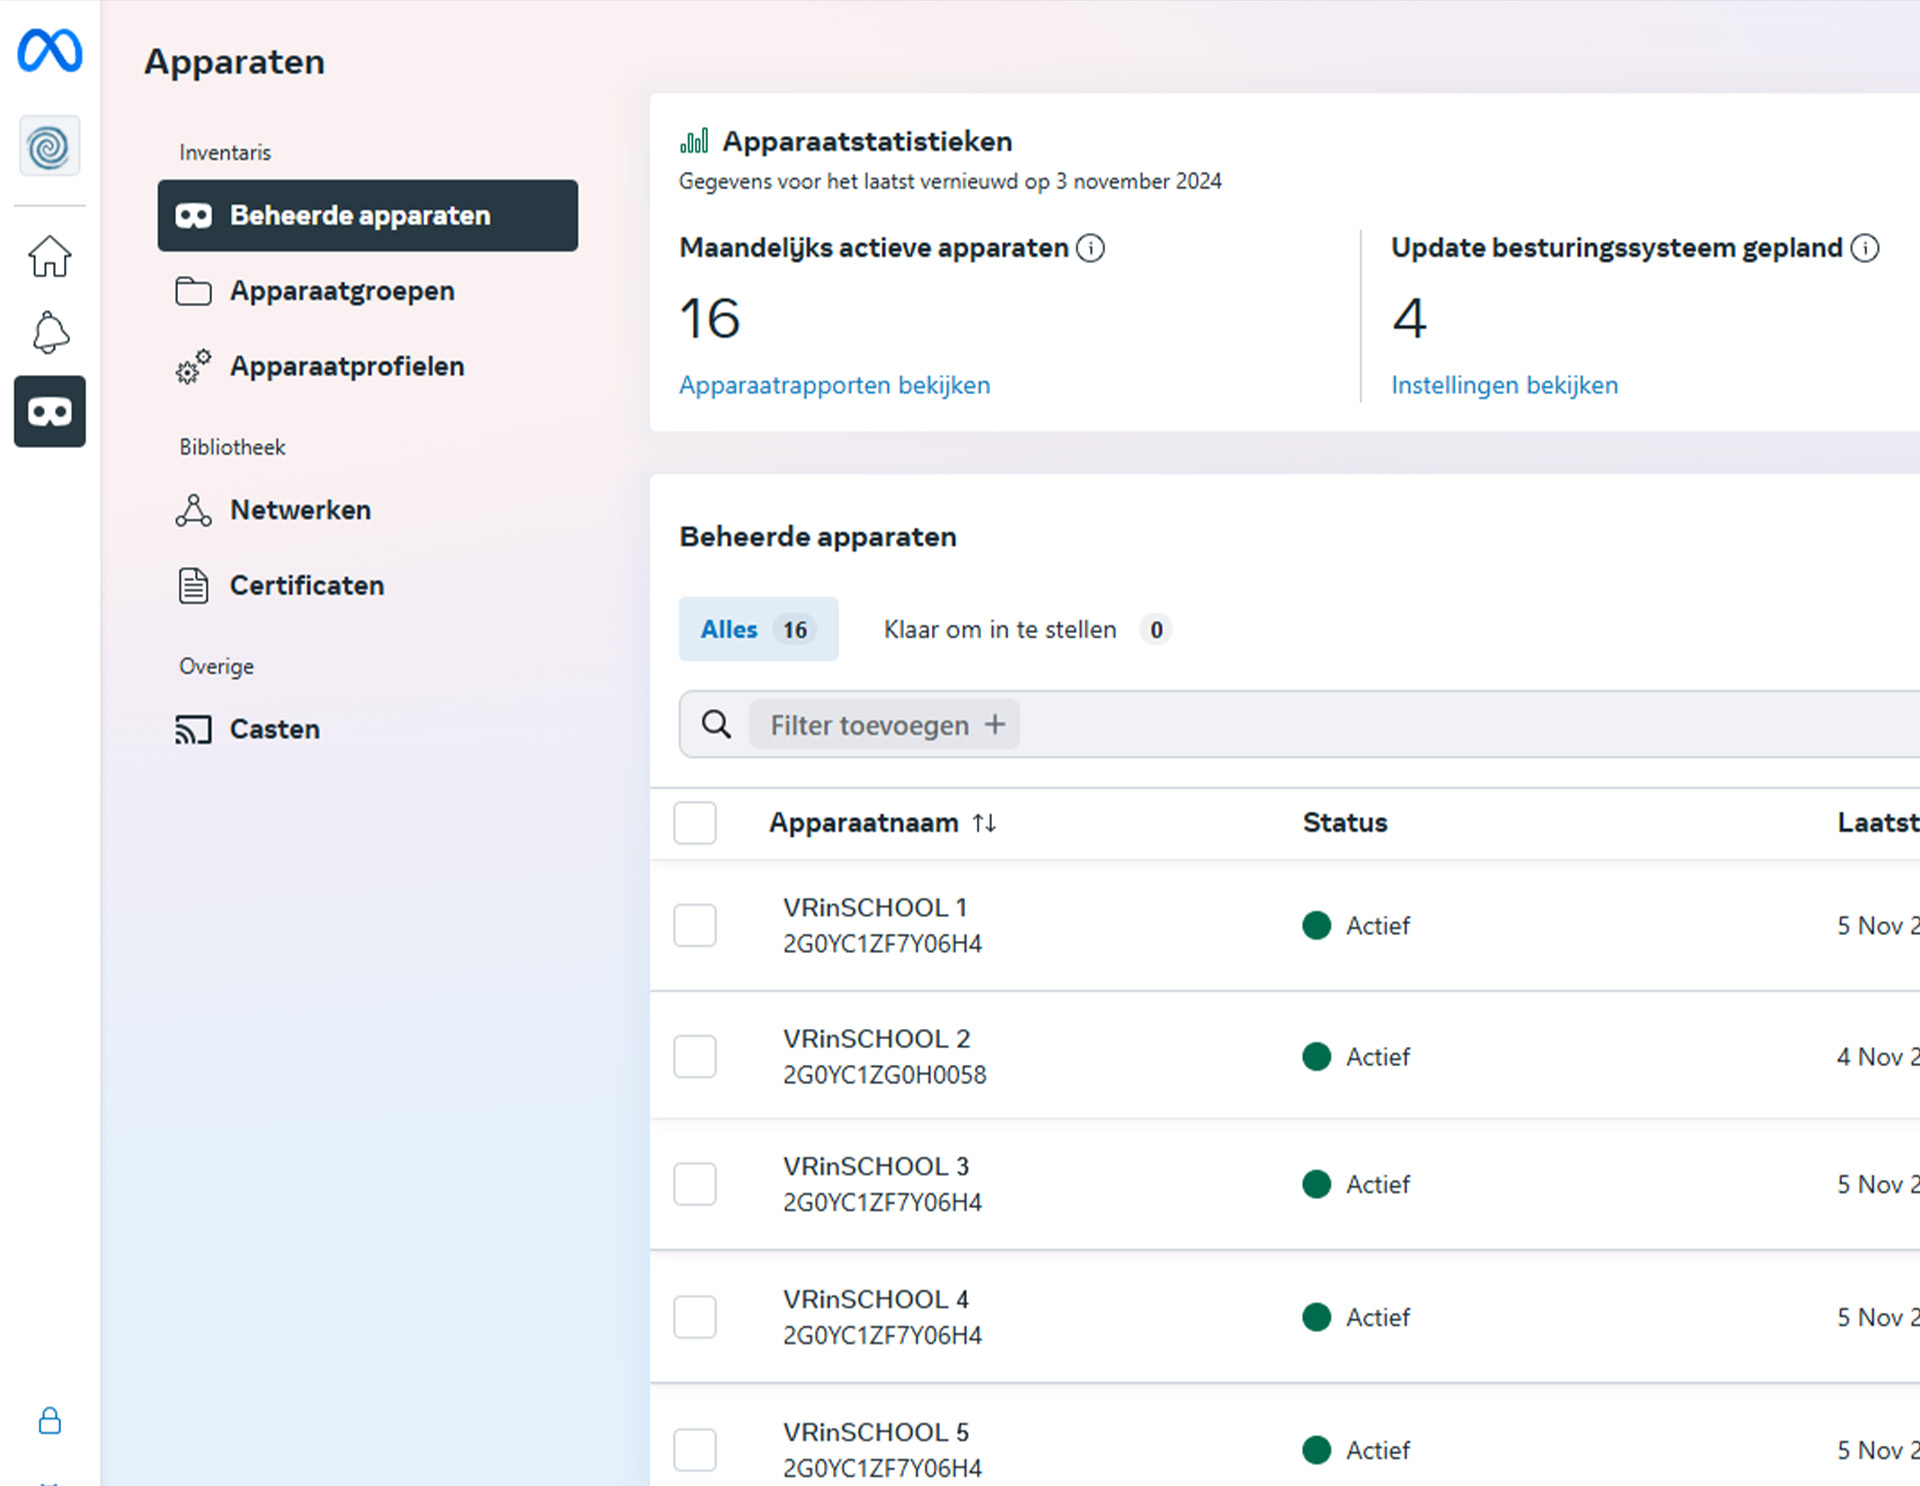Click info icon beside Update besturingssysteem gepland
1920x1486 pixels.
(x=1864, y=248)
